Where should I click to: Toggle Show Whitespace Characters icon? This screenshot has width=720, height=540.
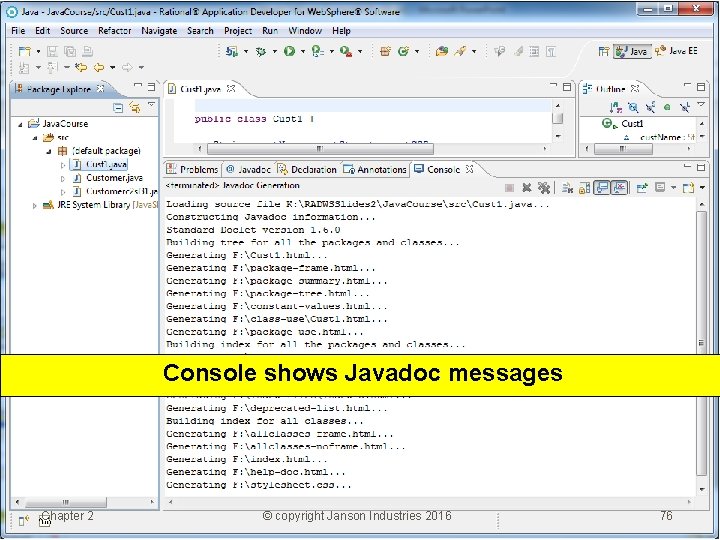(x=551, y=51)
